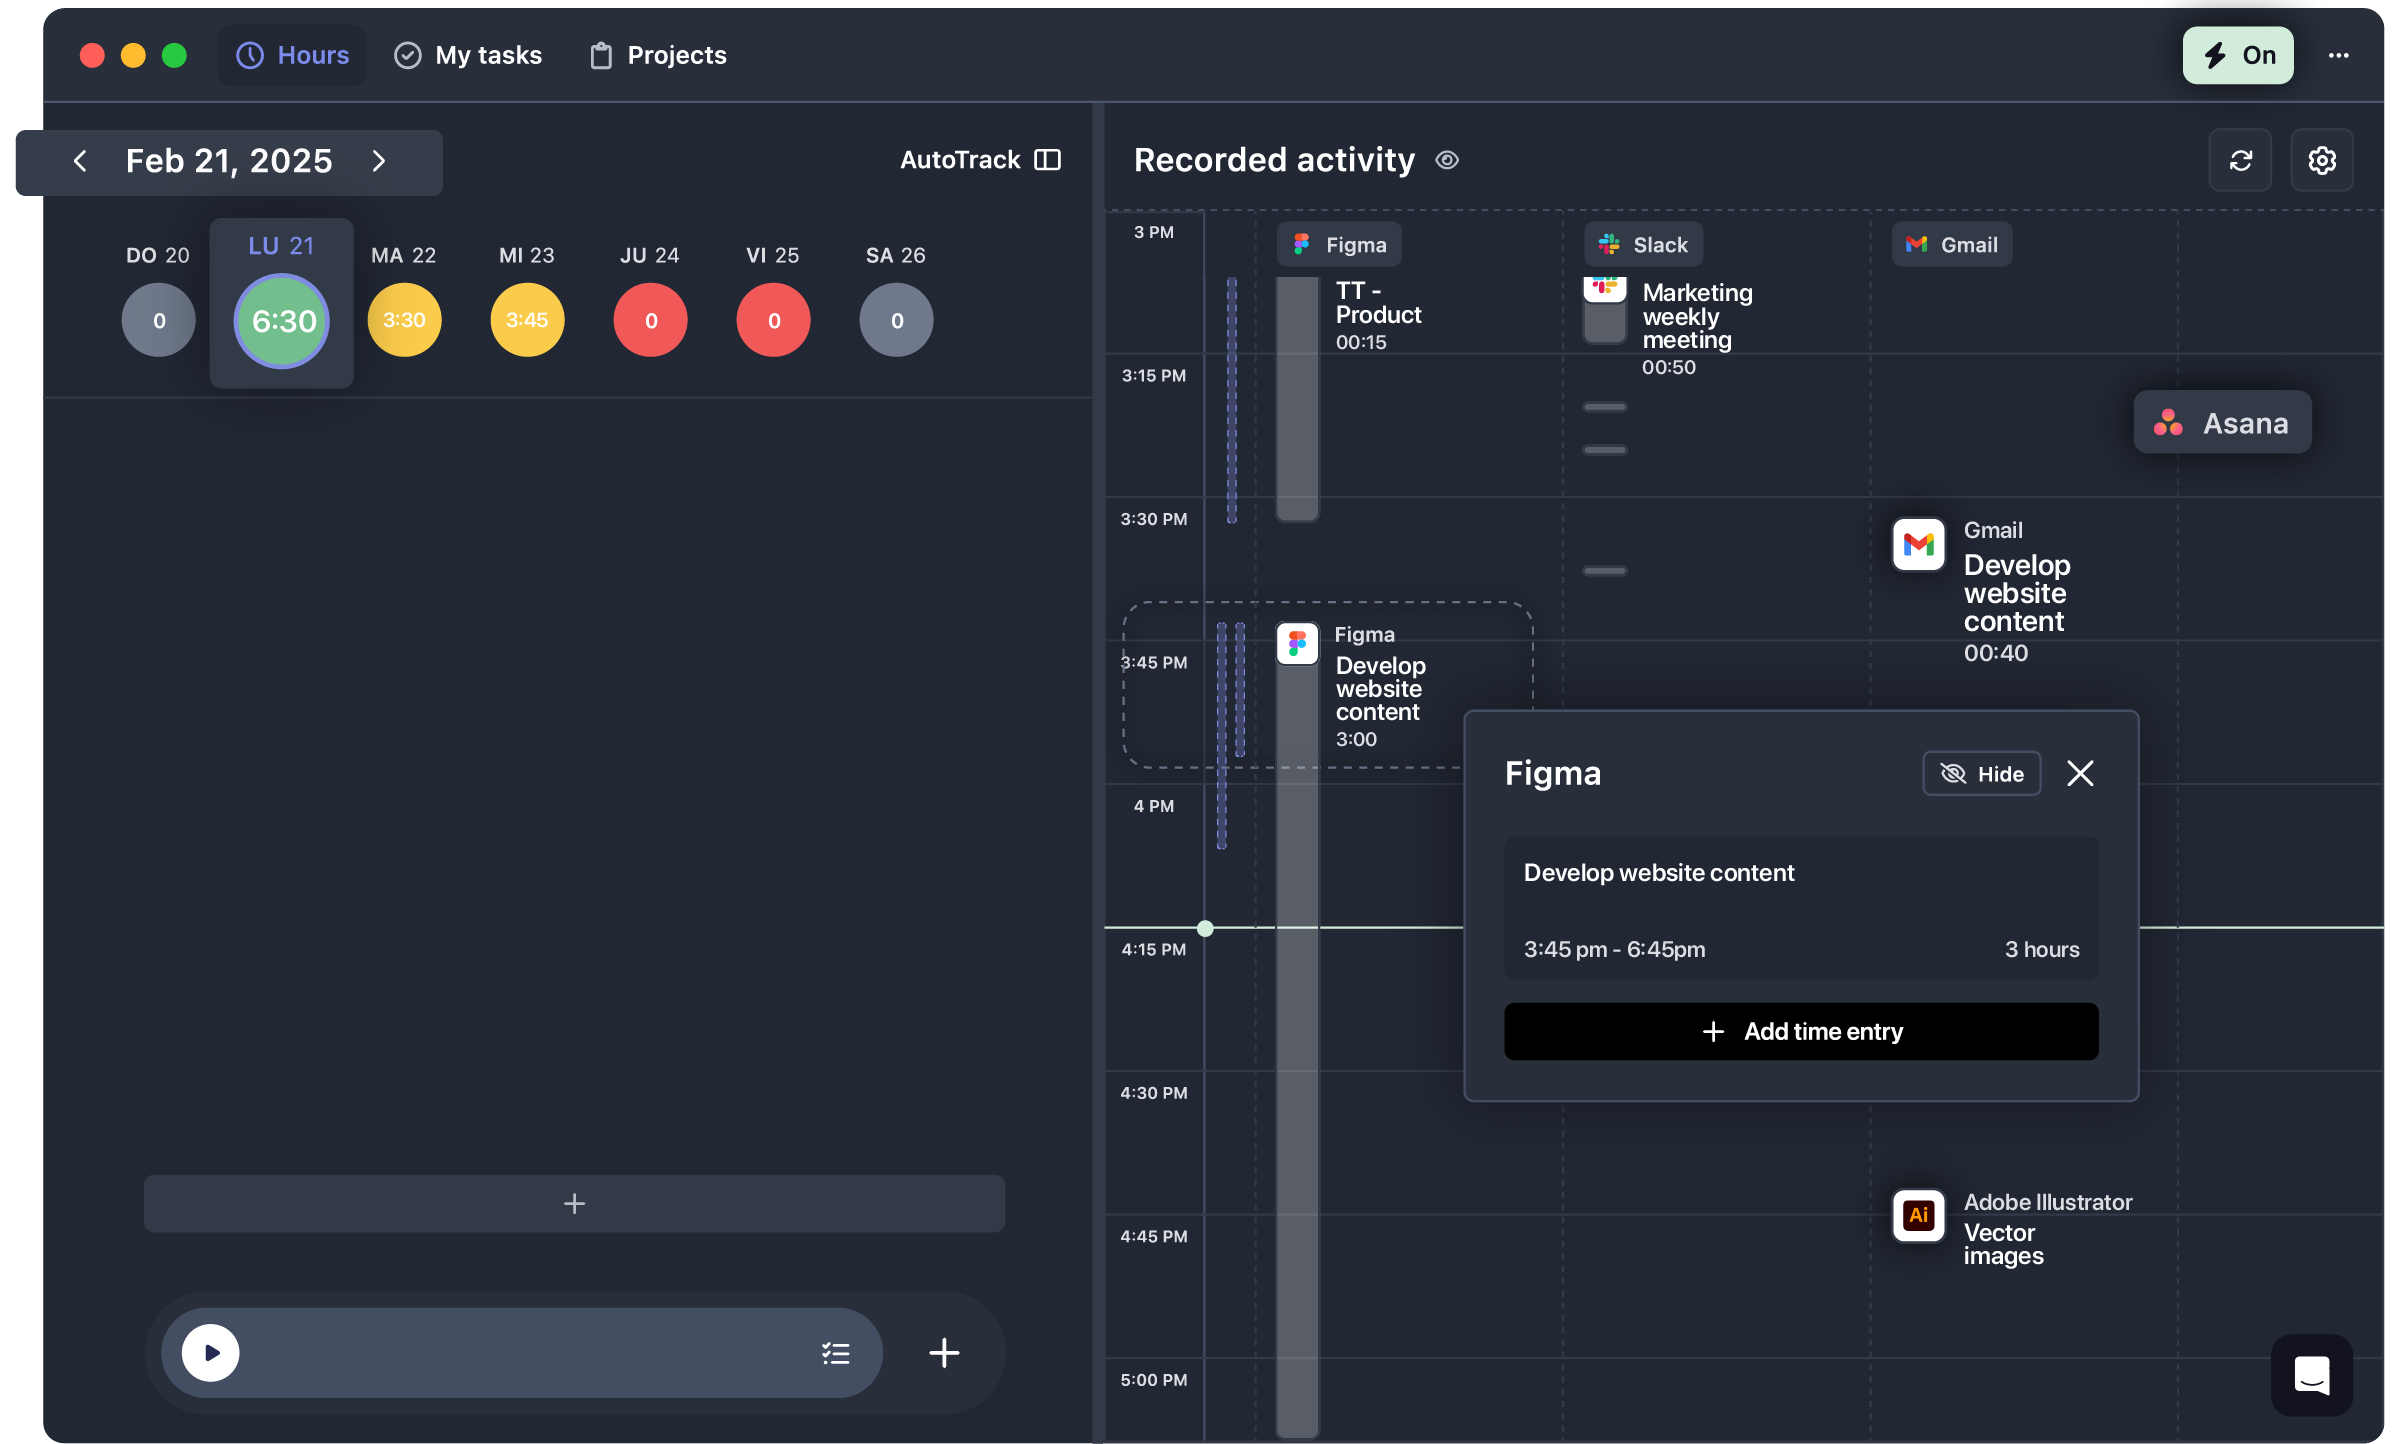Go to next day with right chevron

pos(379,161)
